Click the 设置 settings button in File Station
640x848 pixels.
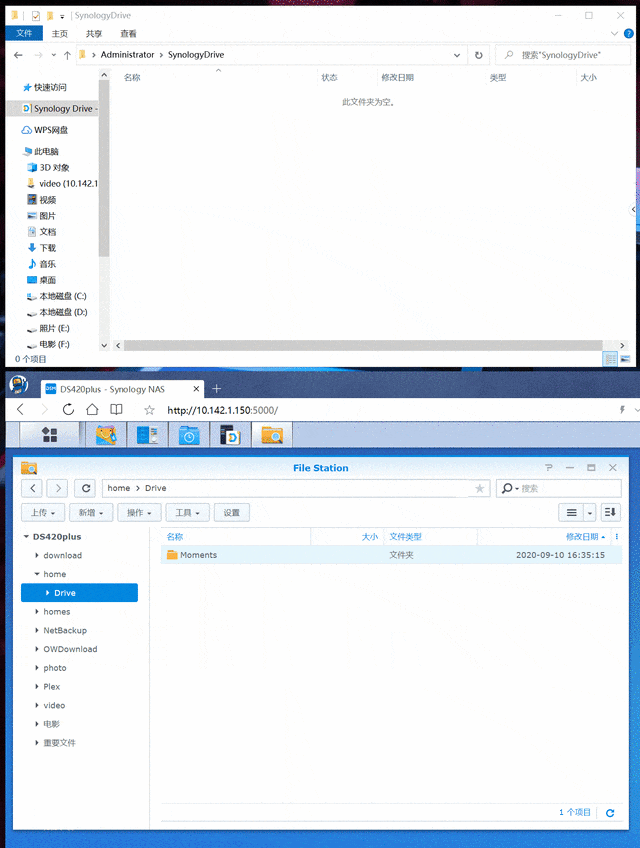(232, 512)
